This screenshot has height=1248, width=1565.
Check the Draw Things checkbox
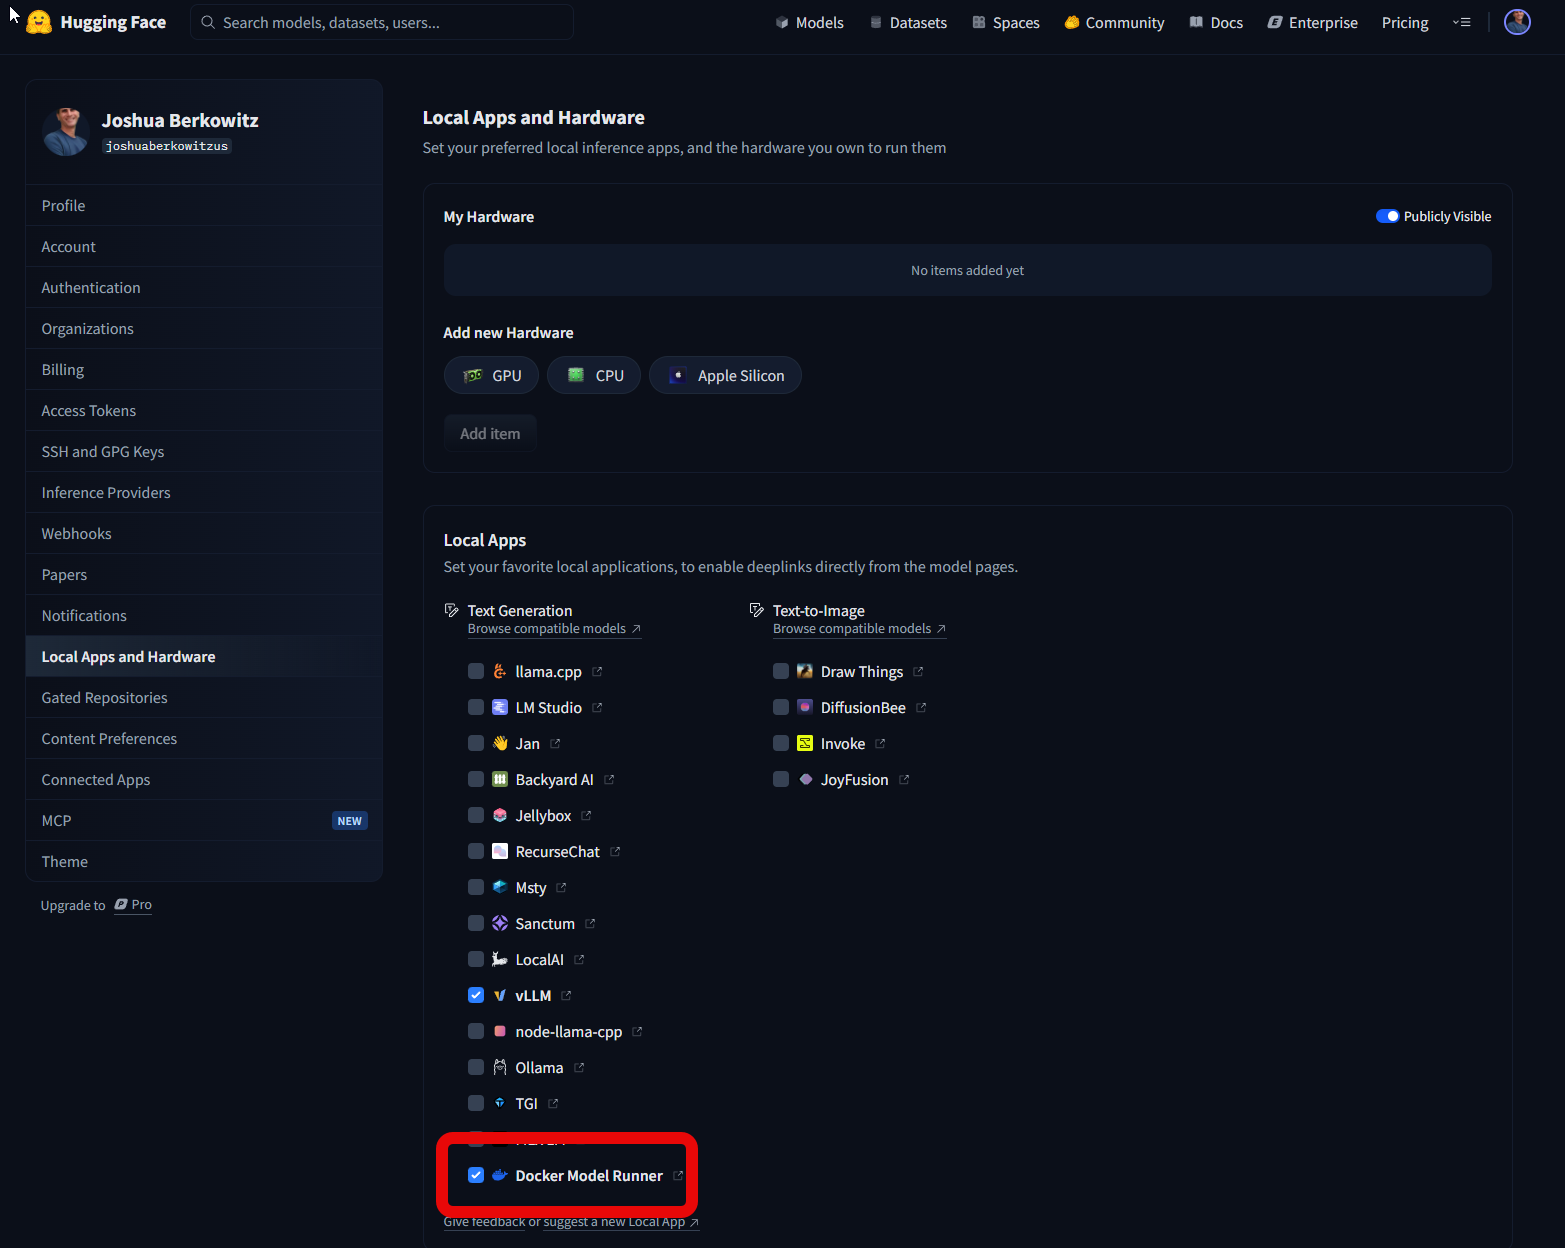click(781, 672)
